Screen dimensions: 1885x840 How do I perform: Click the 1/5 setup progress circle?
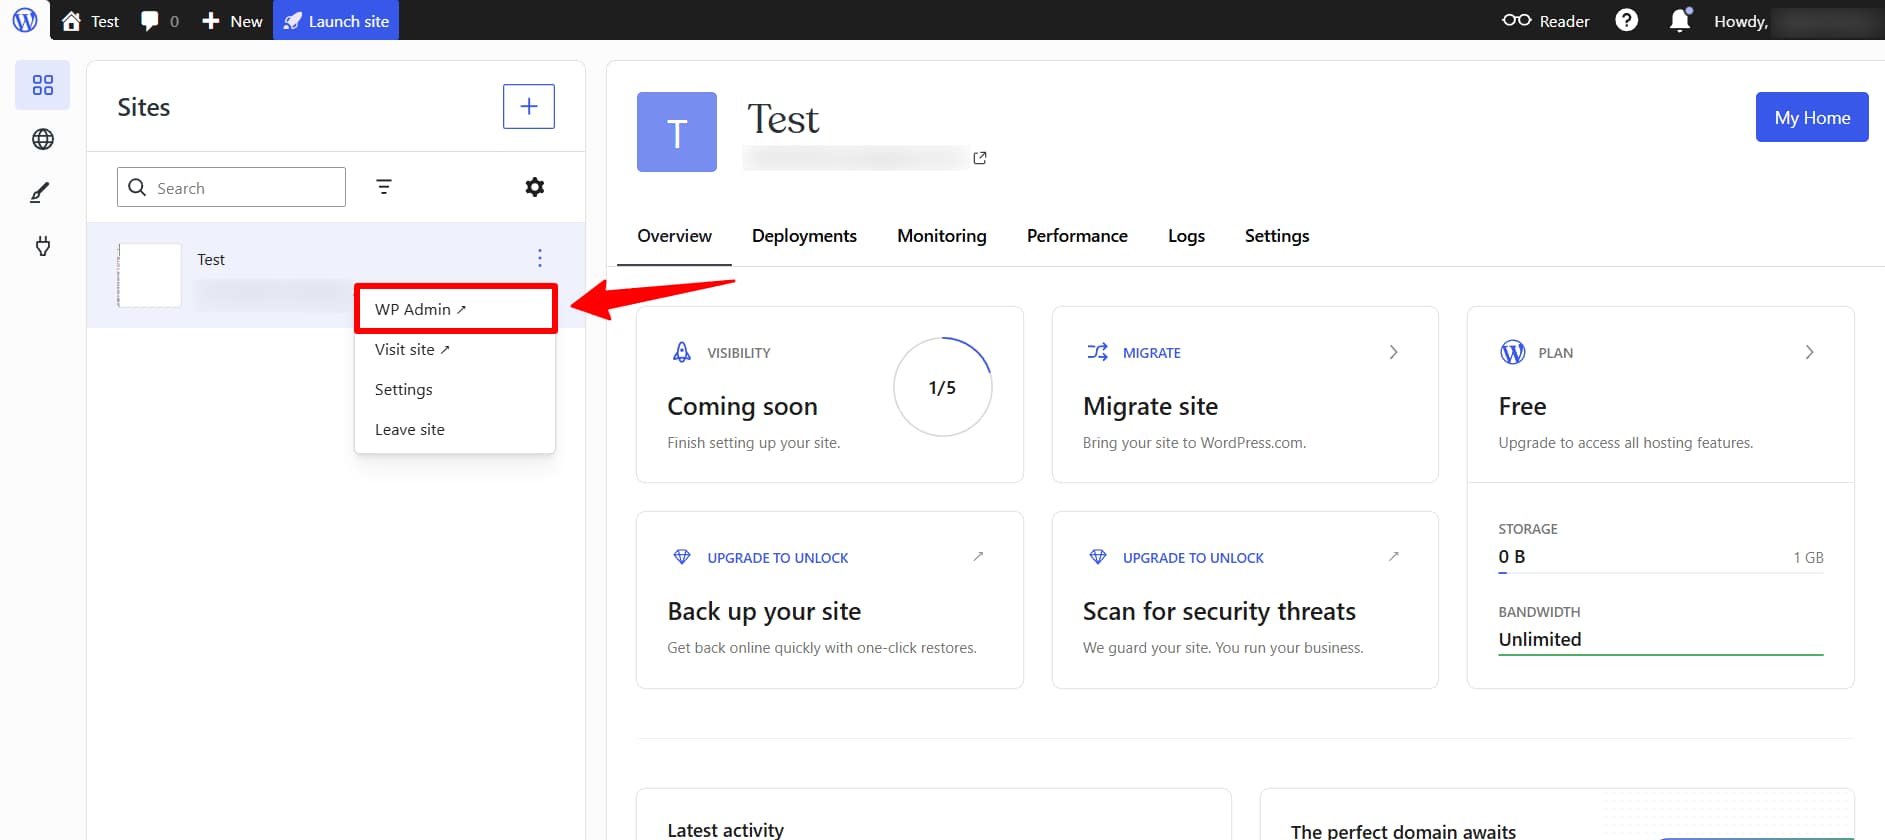click(x=942, y=387)
